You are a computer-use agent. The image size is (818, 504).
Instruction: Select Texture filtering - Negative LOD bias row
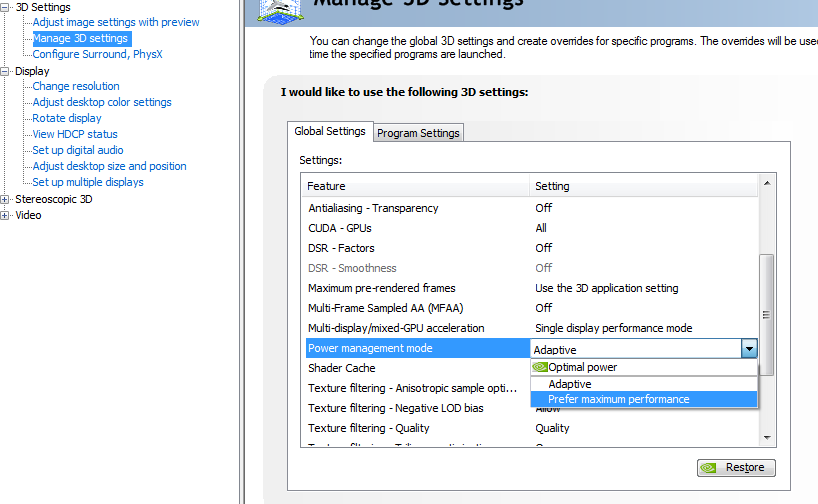418,408
